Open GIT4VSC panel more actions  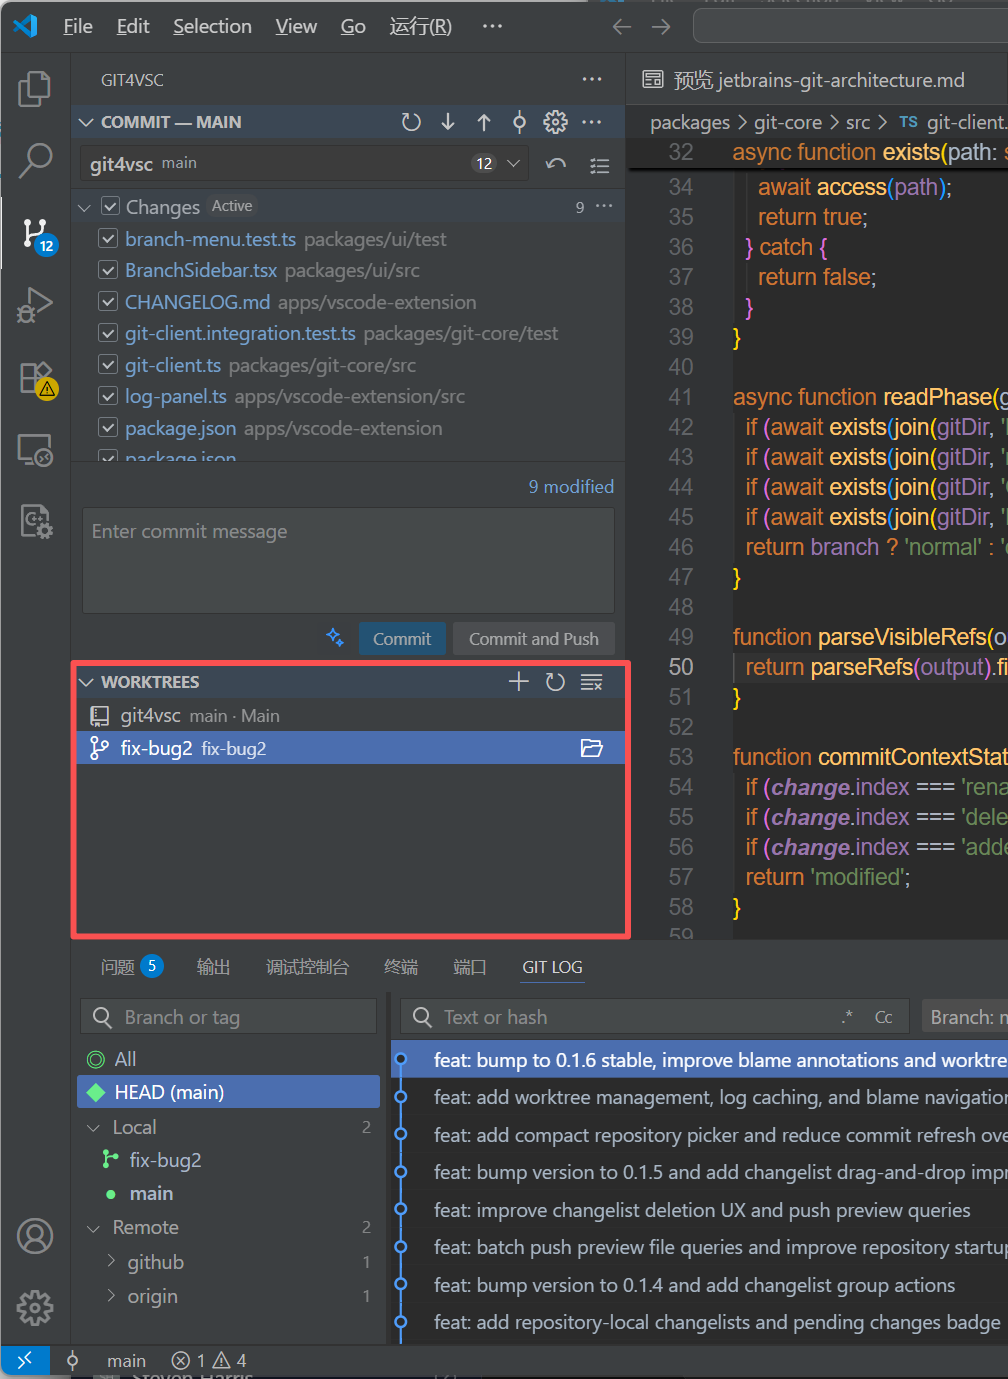[x=592, y=79]
